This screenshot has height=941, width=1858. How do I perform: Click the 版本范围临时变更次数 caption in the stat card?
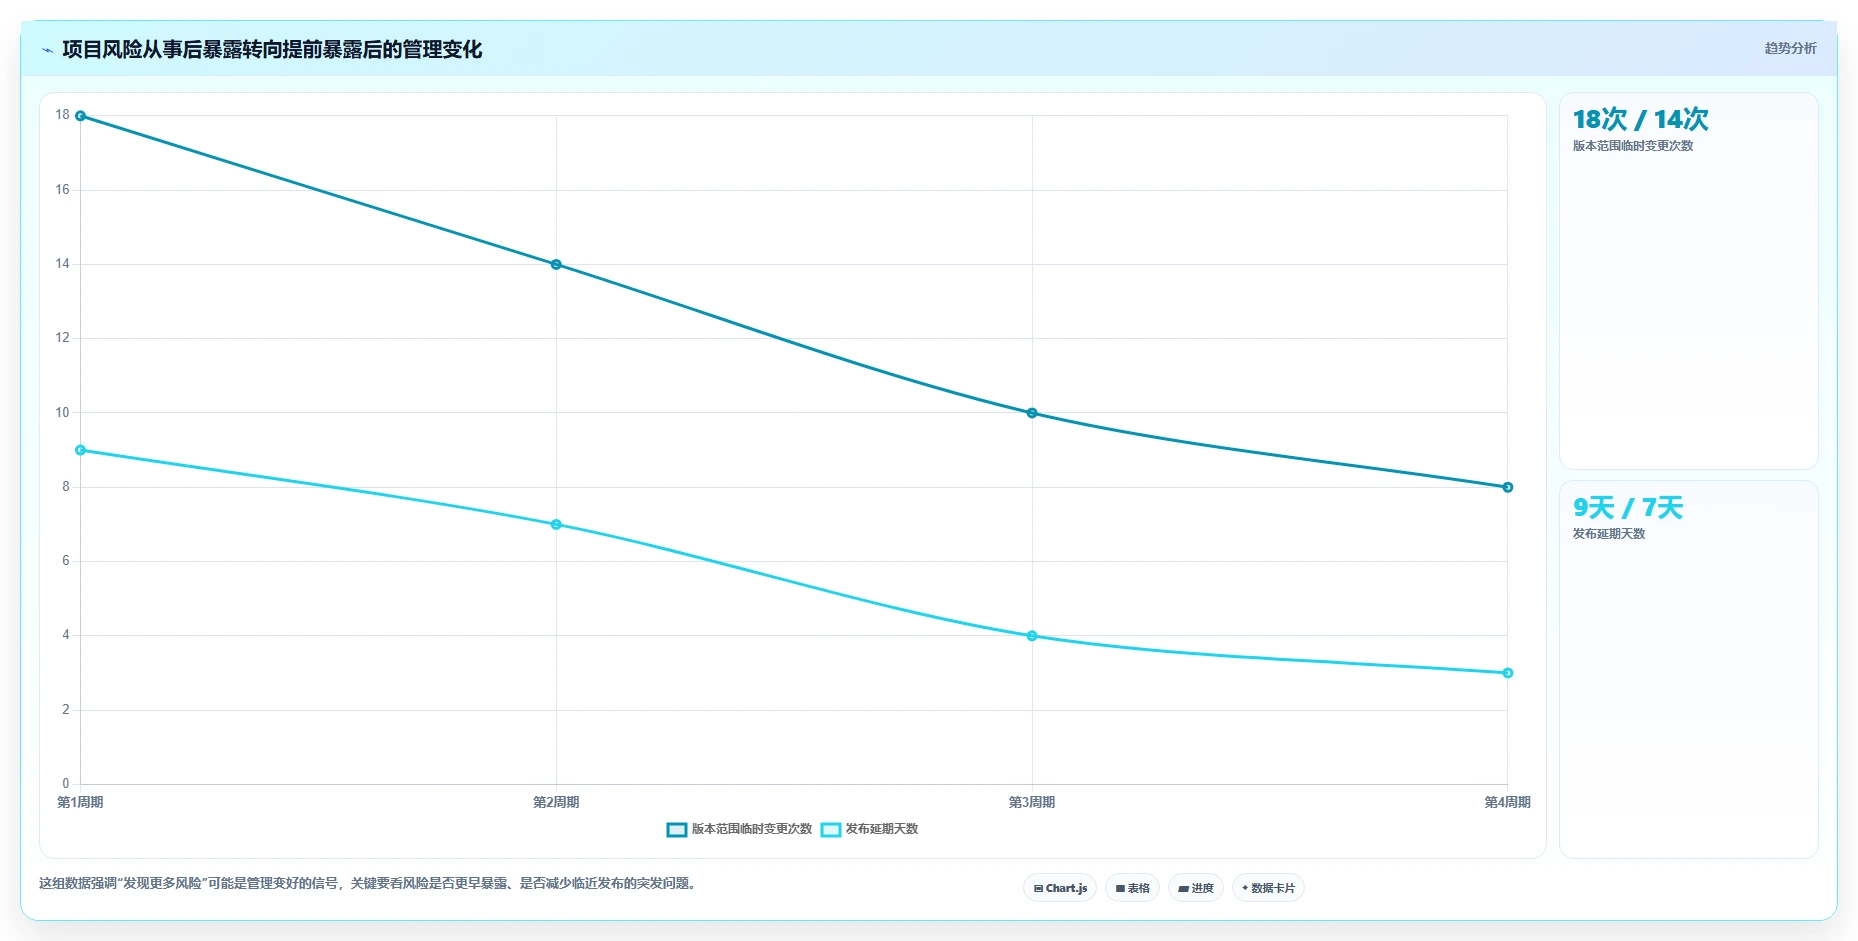tap(1633, 146)
